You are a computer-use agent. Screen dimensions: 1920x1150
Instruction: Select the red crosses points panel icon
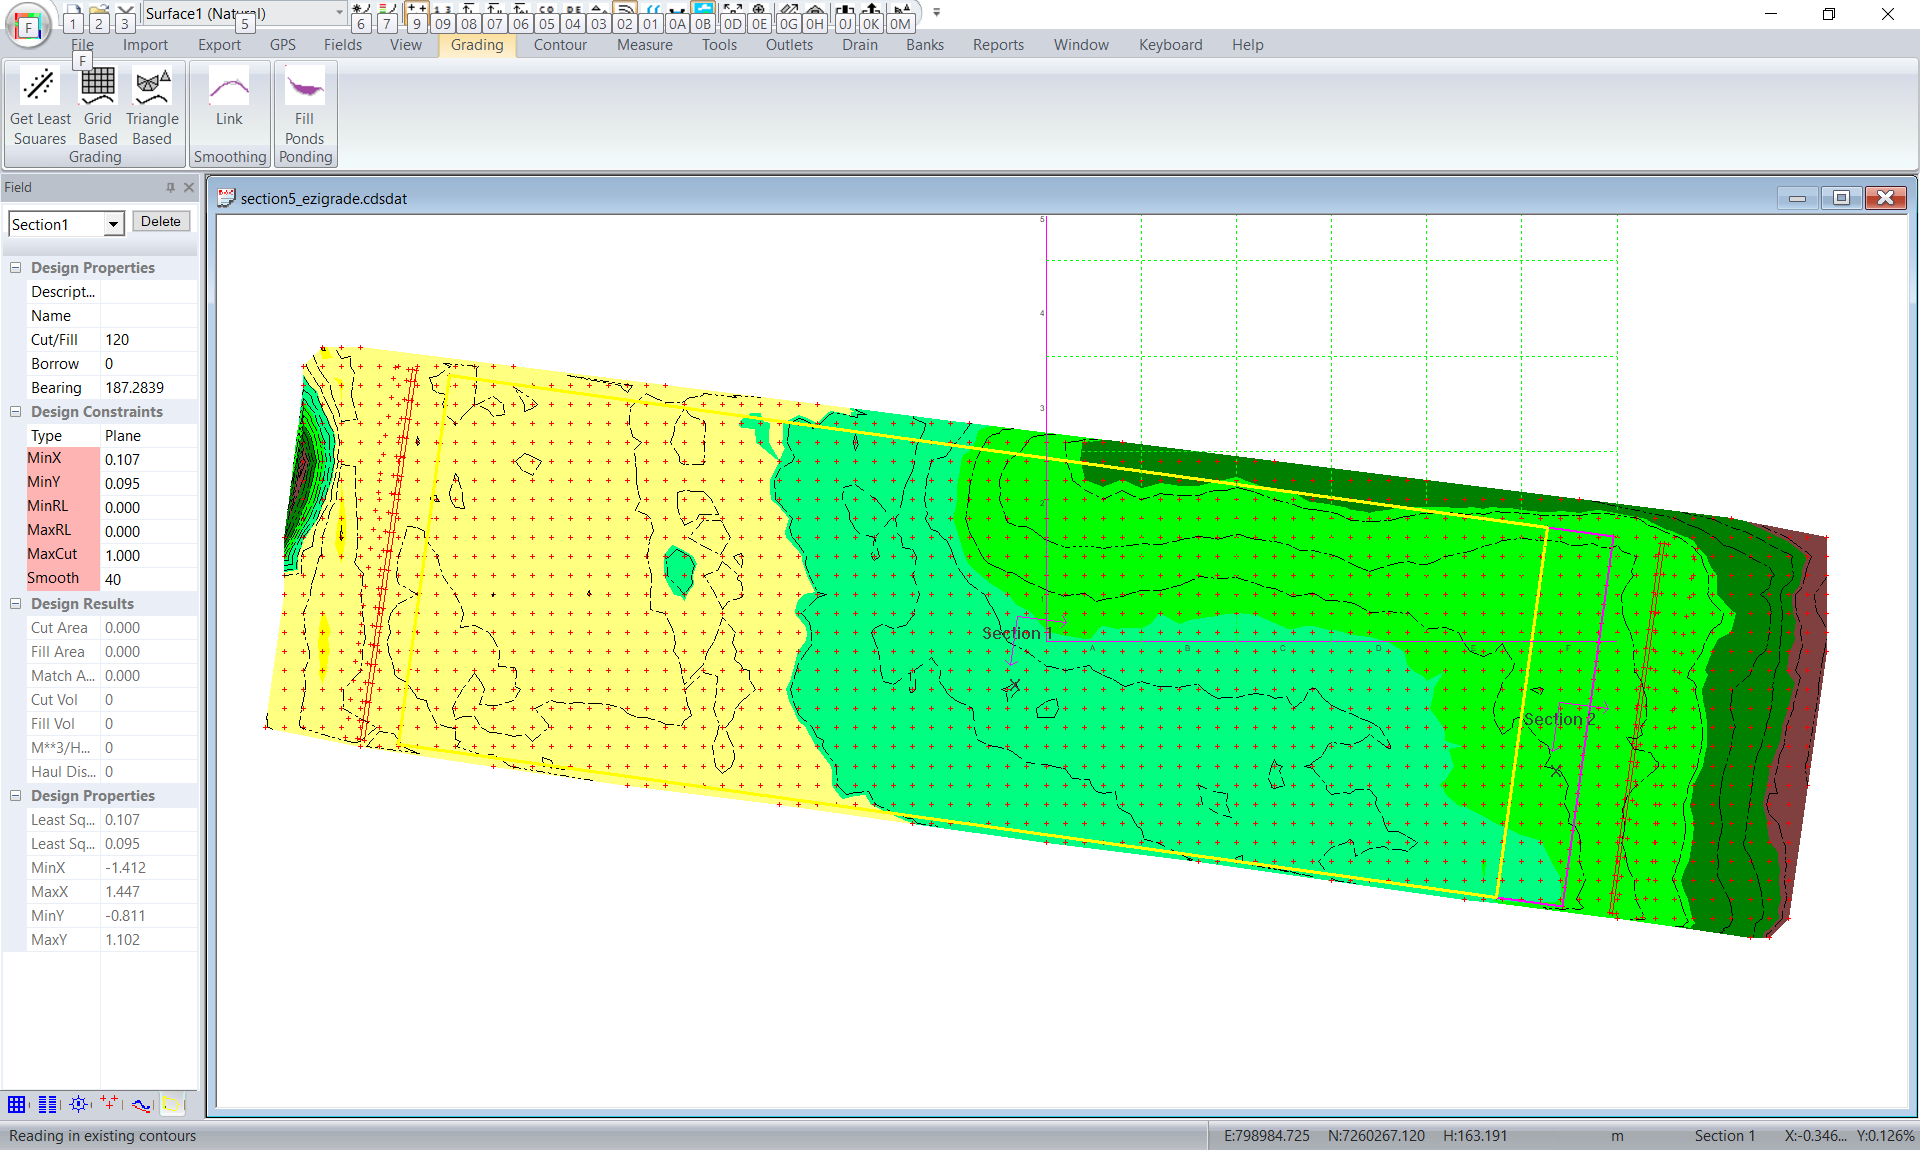[x=109, y=1104]
